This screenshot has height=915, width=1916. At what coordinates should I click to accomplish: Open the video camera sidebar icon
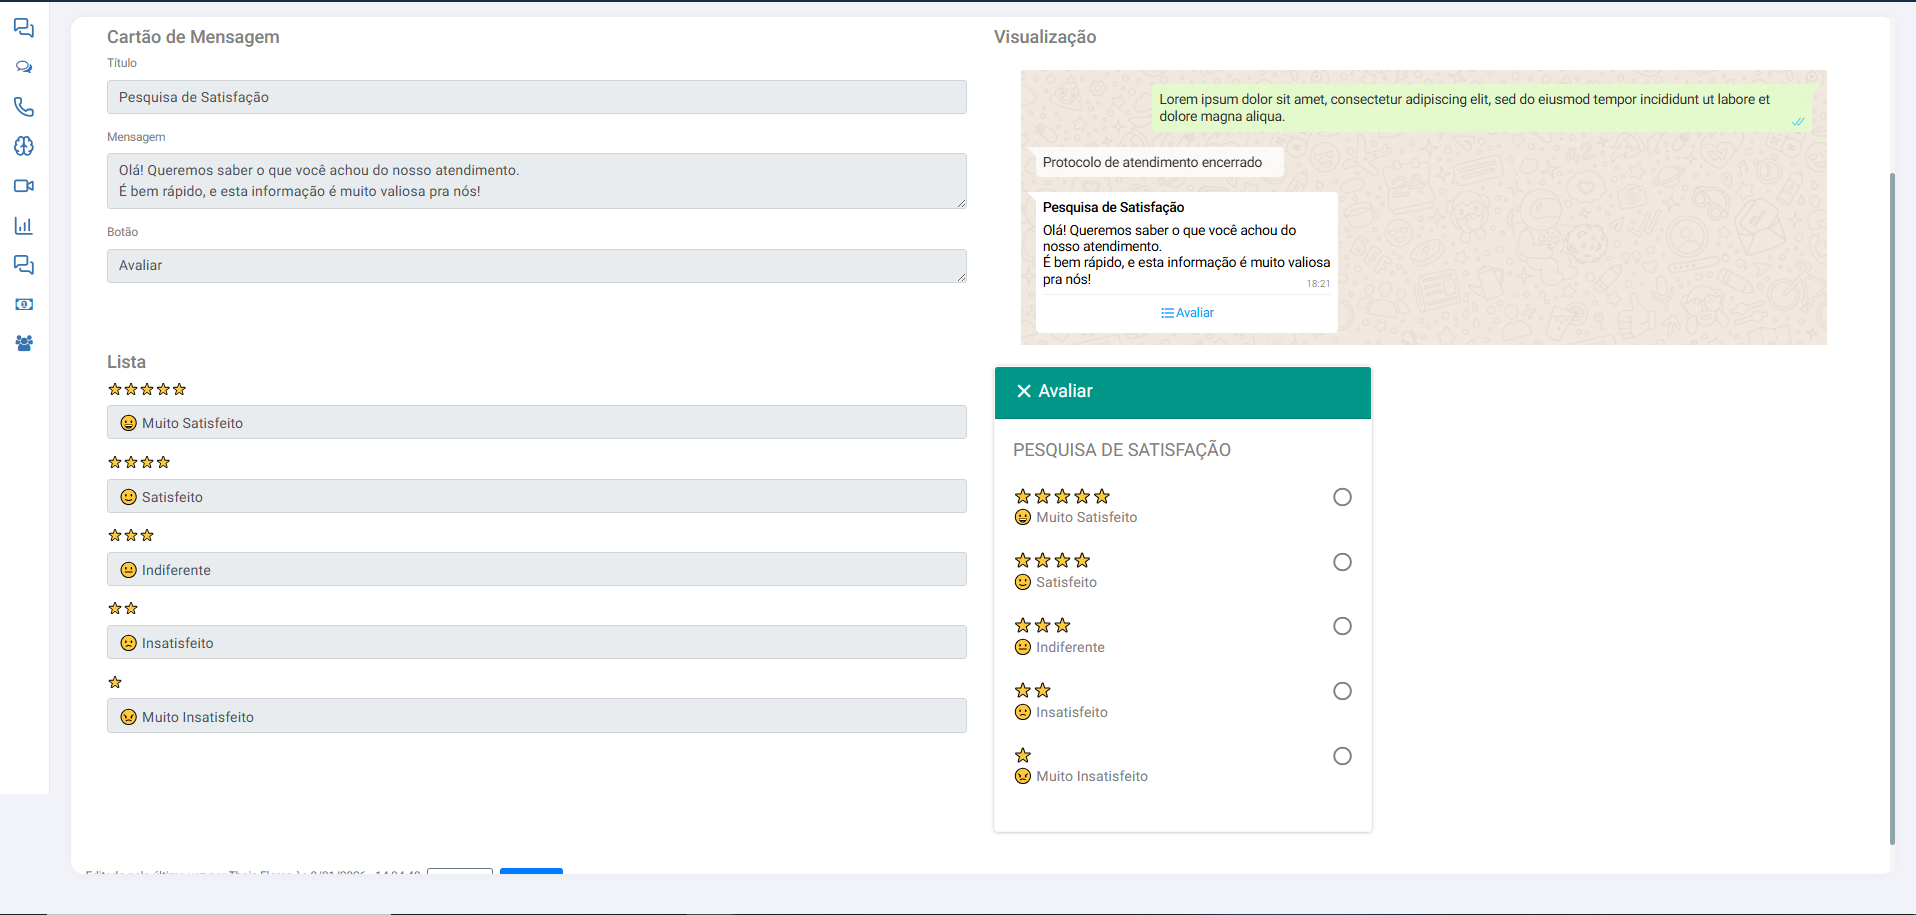tap(24, 186)
